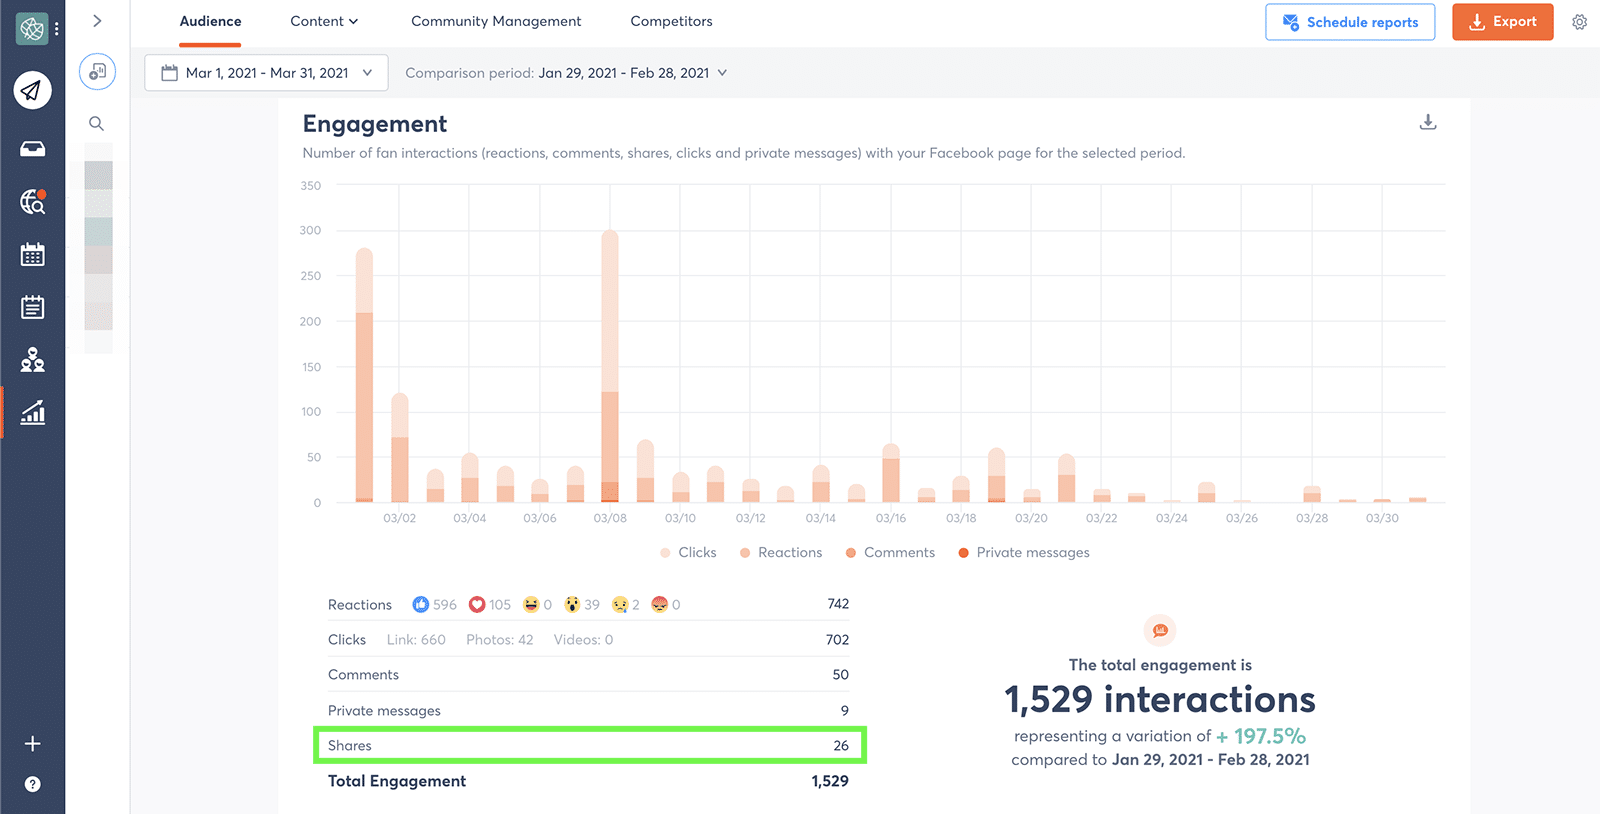Open the bar chart reports icon
The image size is (1600, 814).
(32, 412)
